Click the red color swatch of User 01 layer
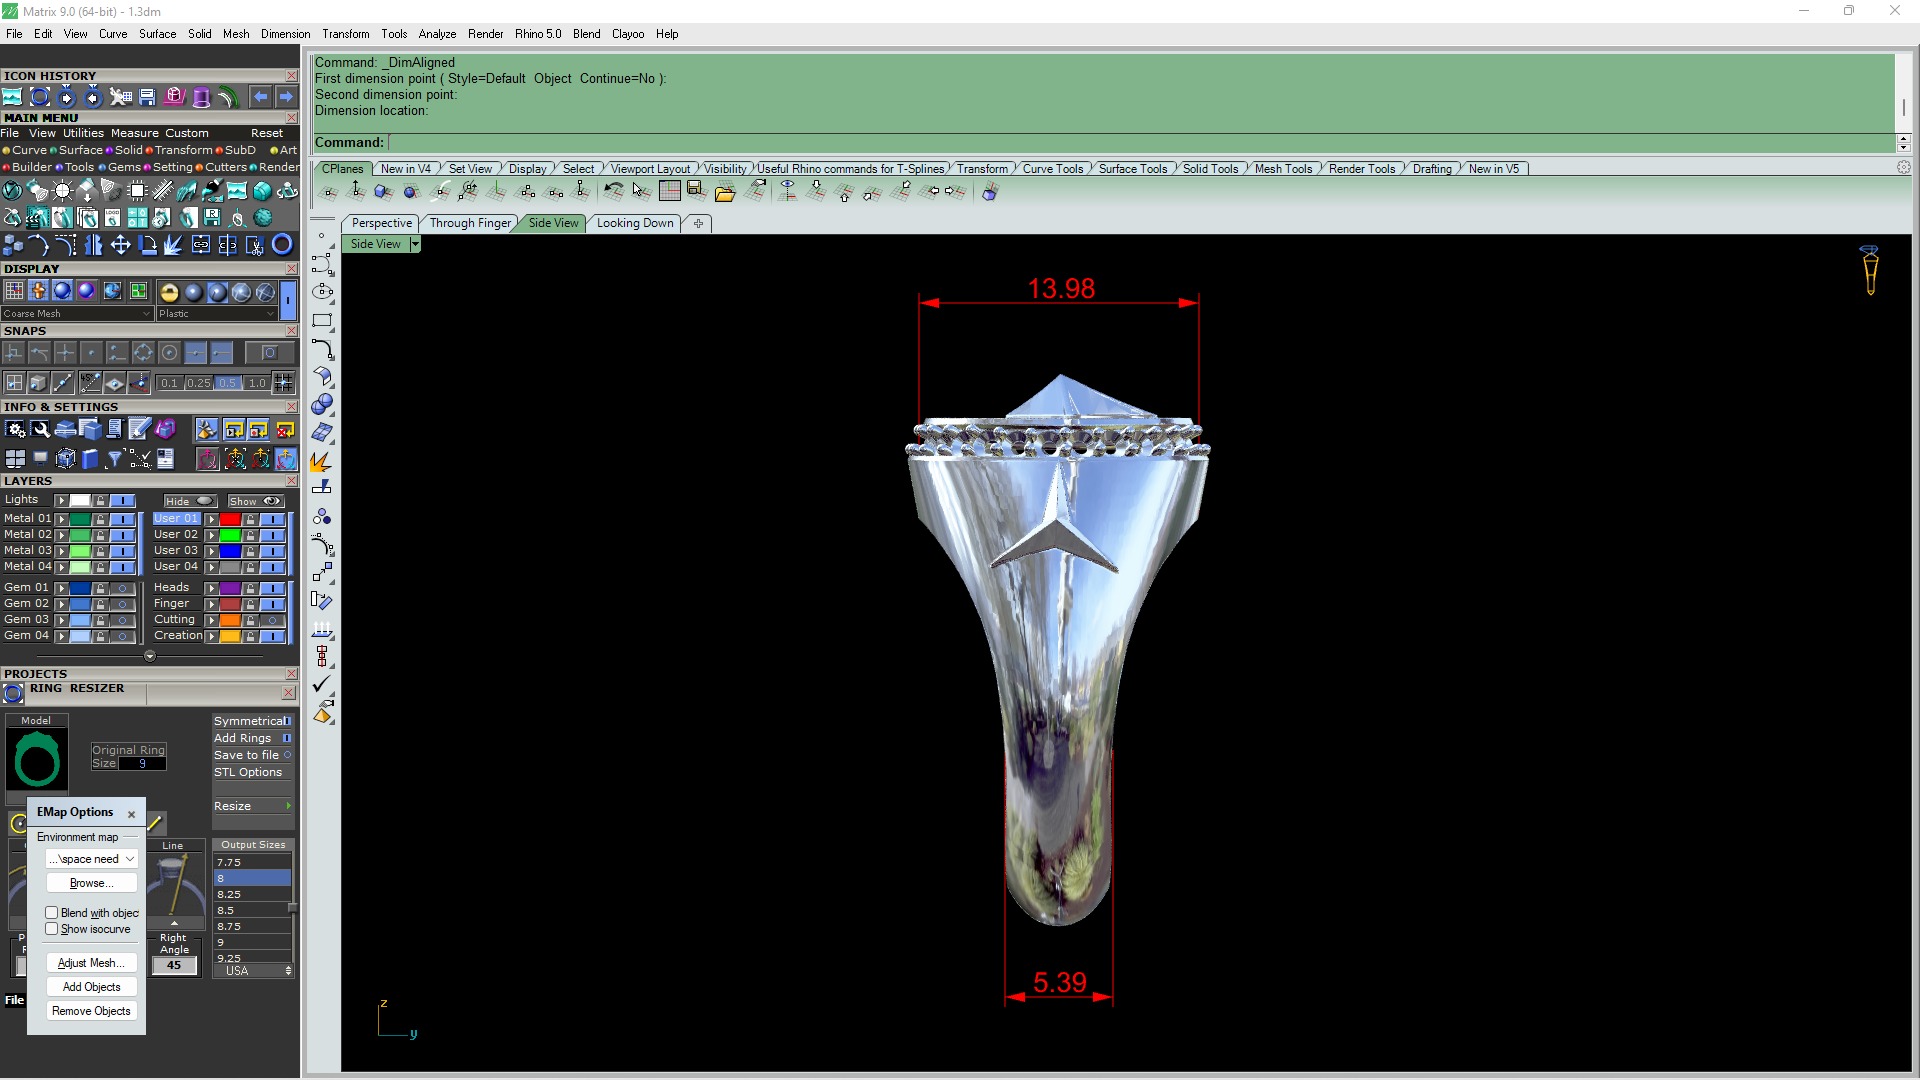 (230, 519)
